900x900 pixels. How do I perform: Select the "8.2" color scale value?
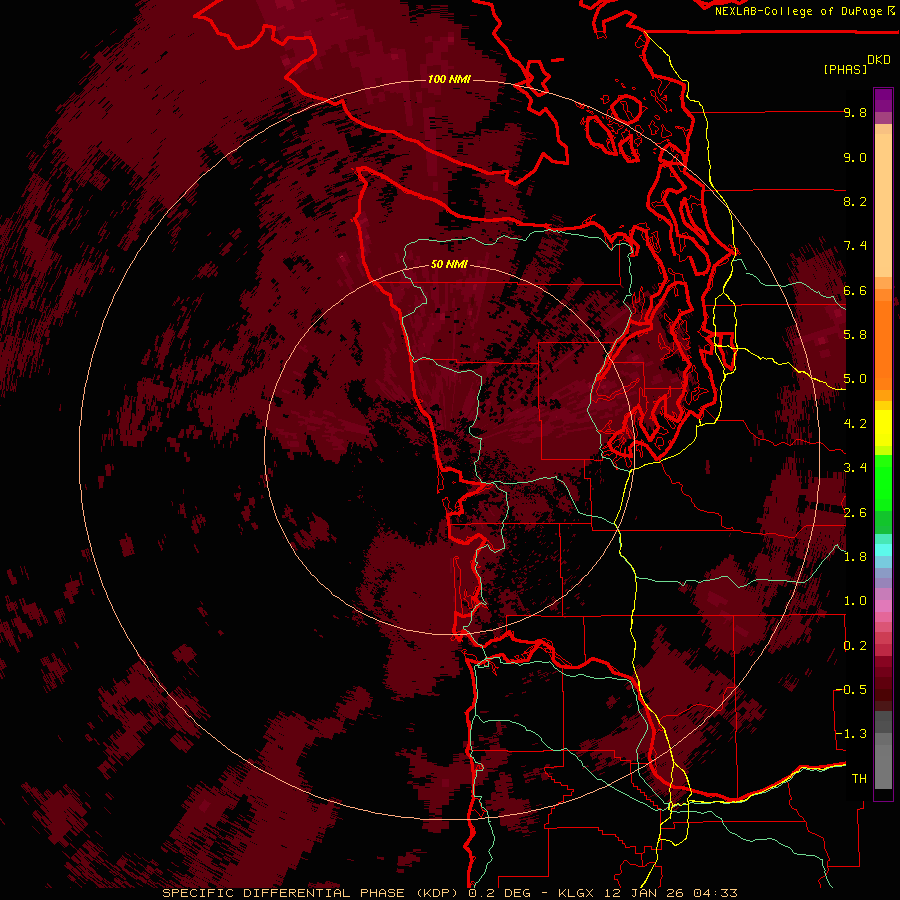(855, 202)
